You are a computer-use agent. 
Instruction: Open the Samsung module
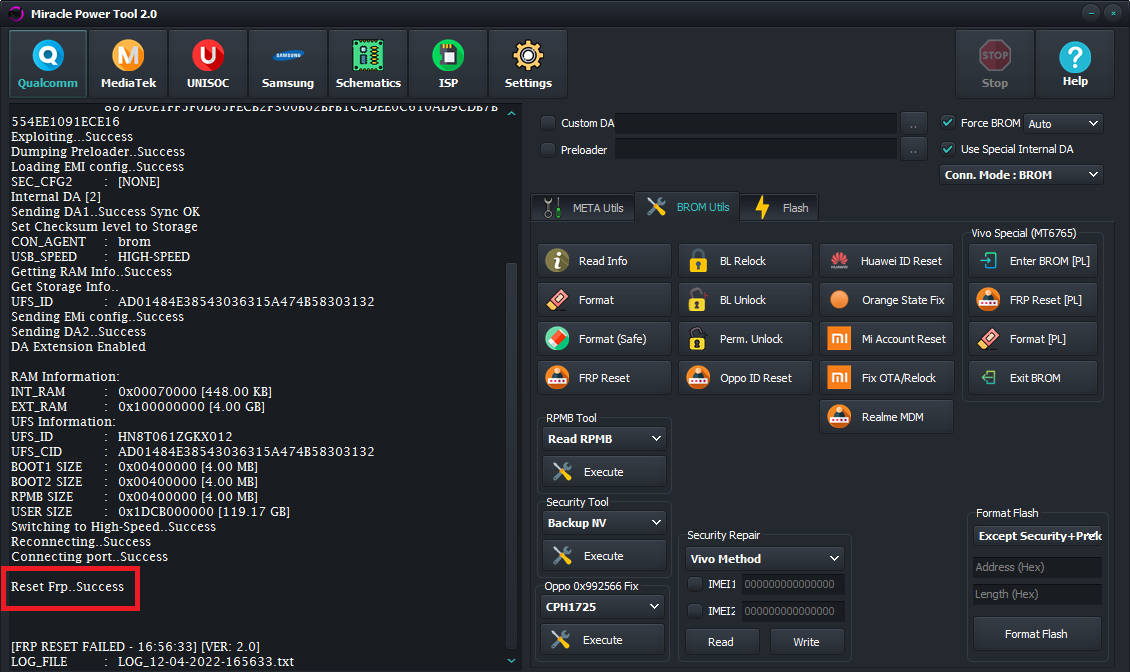[x=288, y=64]
